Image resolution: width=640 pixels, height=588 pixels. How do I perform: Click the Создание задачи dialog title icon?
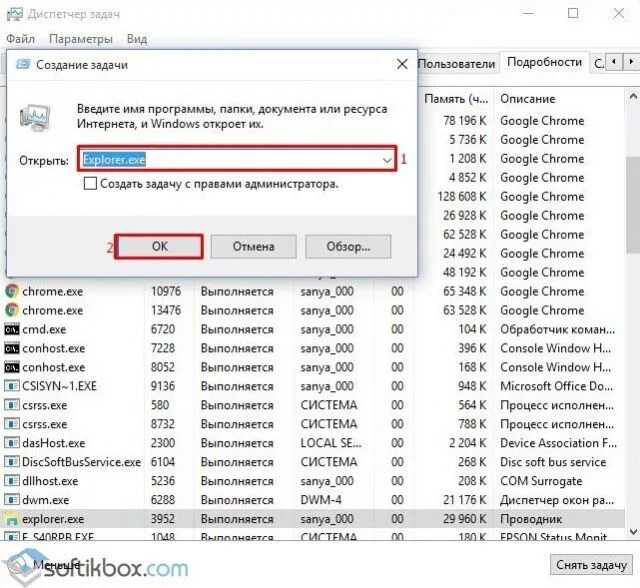pyautogui.click(x=23, y=64)
